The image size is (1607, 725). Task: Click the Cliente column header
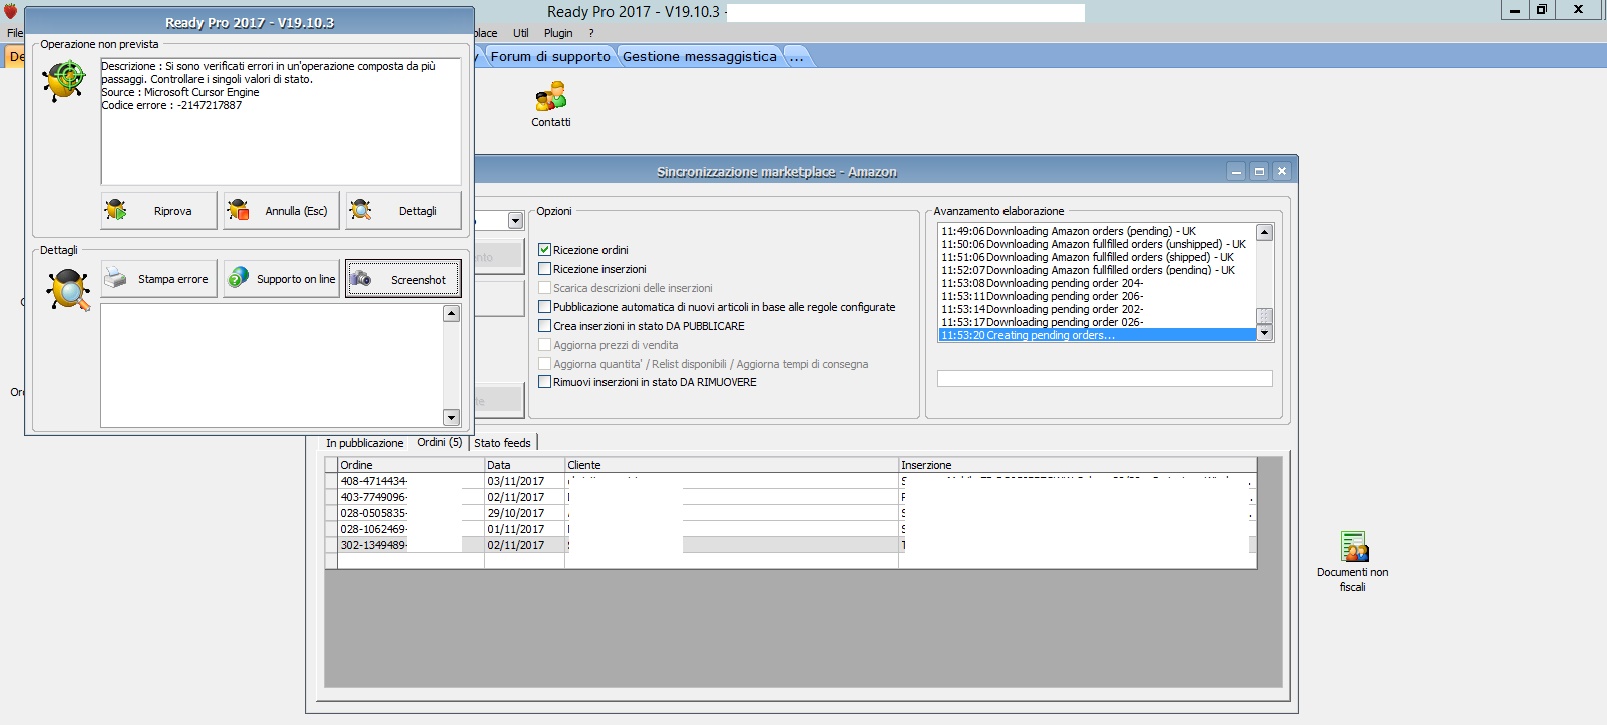[x=732, y=465]
